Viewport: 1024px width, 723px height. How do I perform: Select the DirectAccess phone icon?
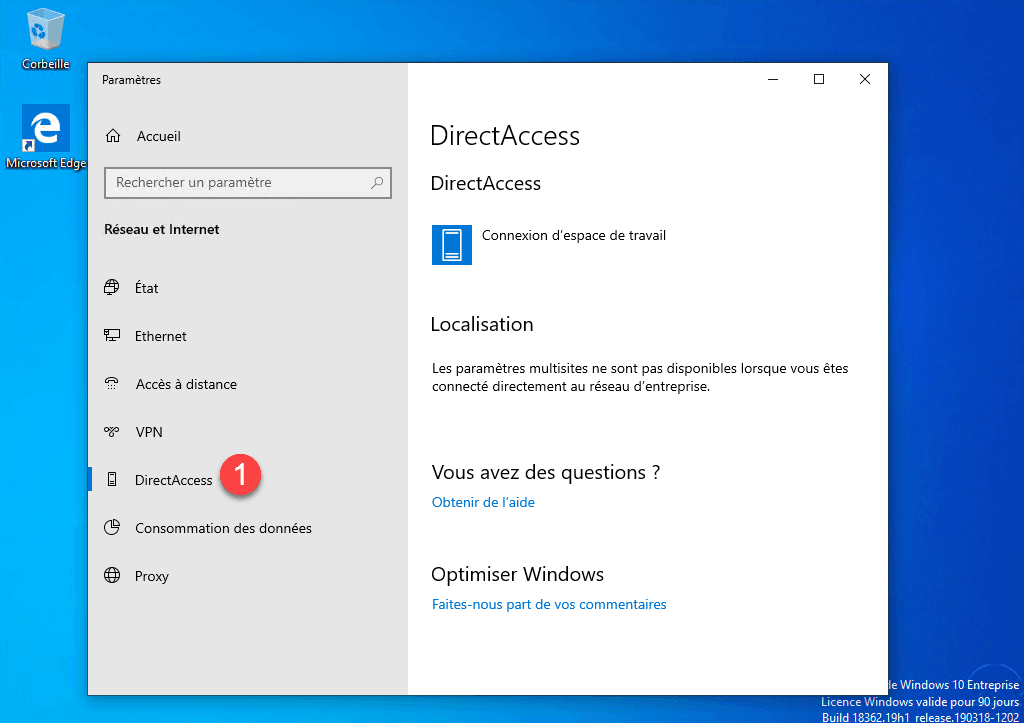click(112, 479)
